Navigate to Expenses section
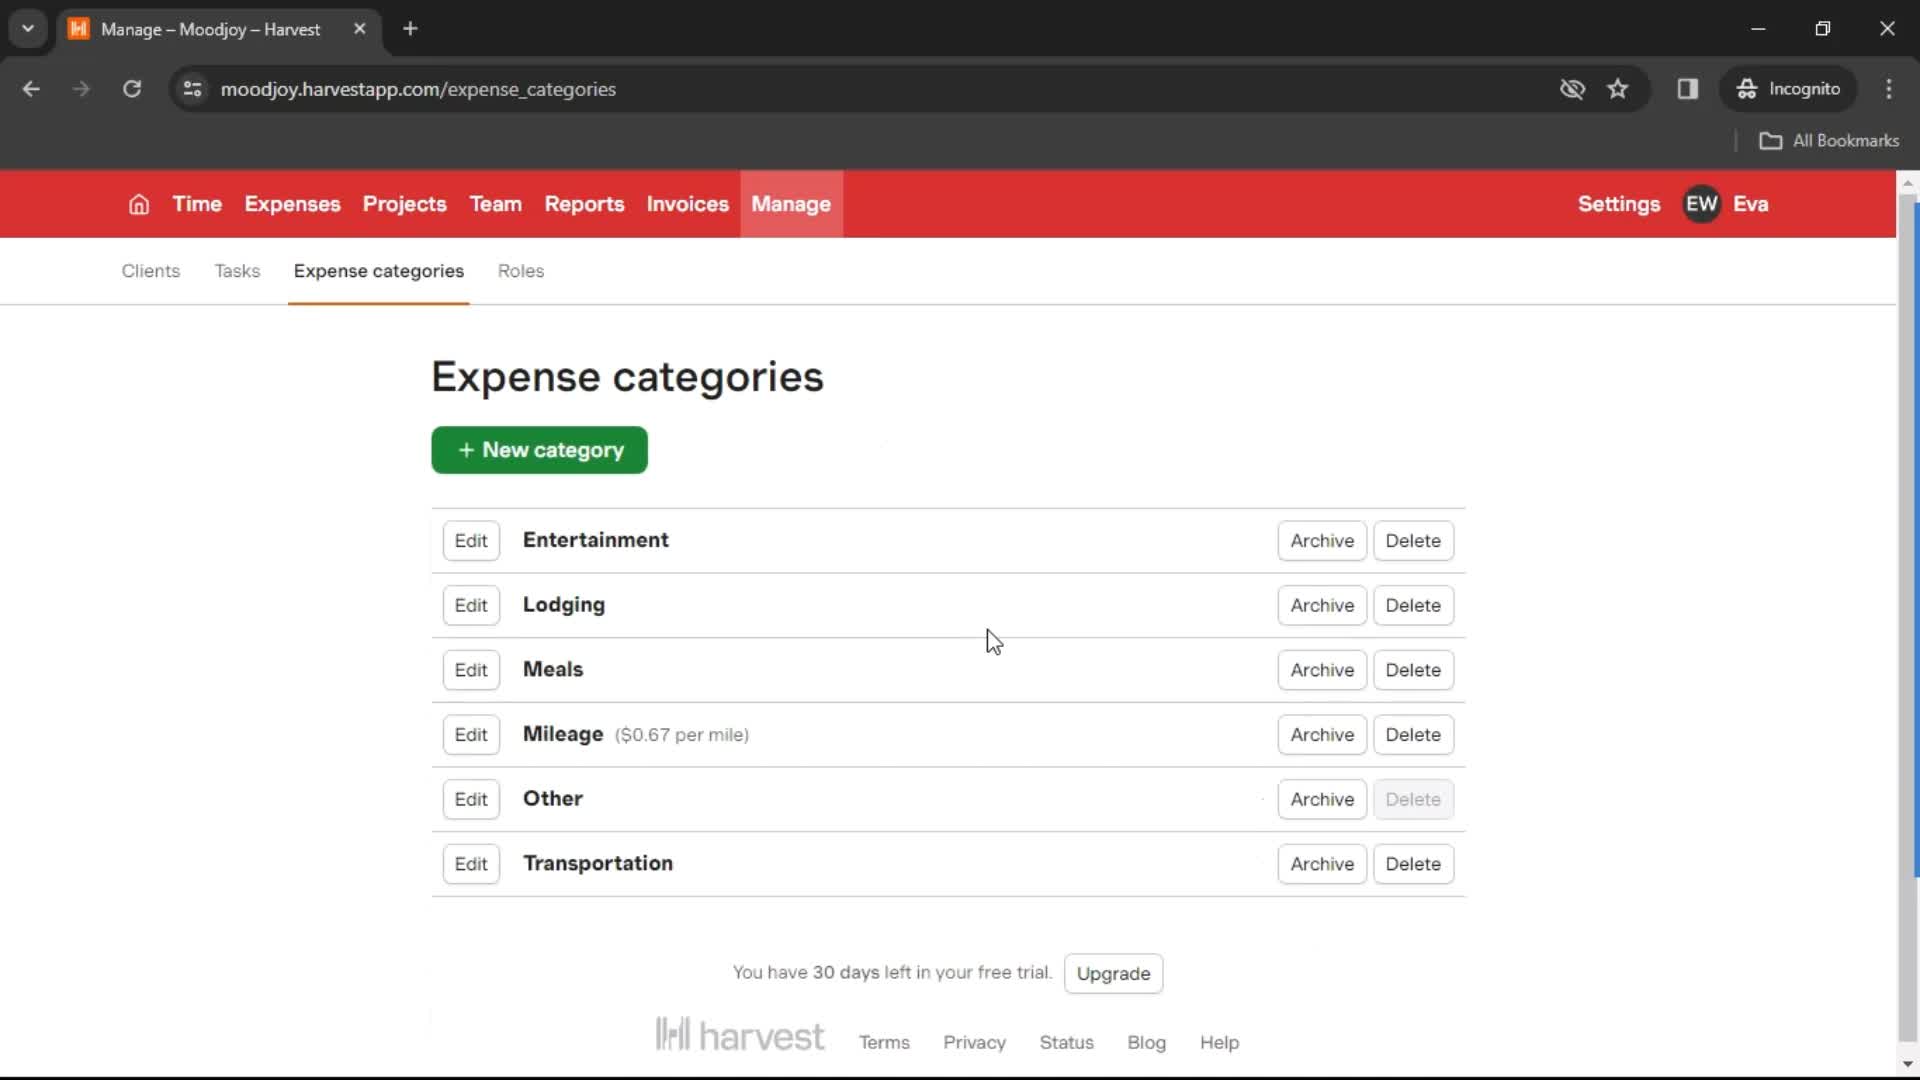The height and width of the screenshot is (1080, 1920). [293, 203]
